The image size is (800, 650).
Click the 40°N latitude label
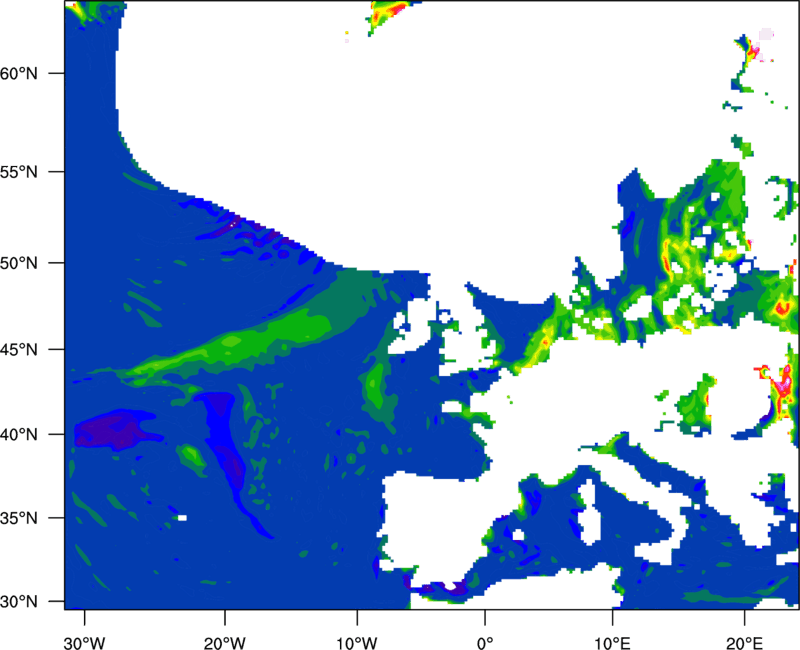[19, 435]
